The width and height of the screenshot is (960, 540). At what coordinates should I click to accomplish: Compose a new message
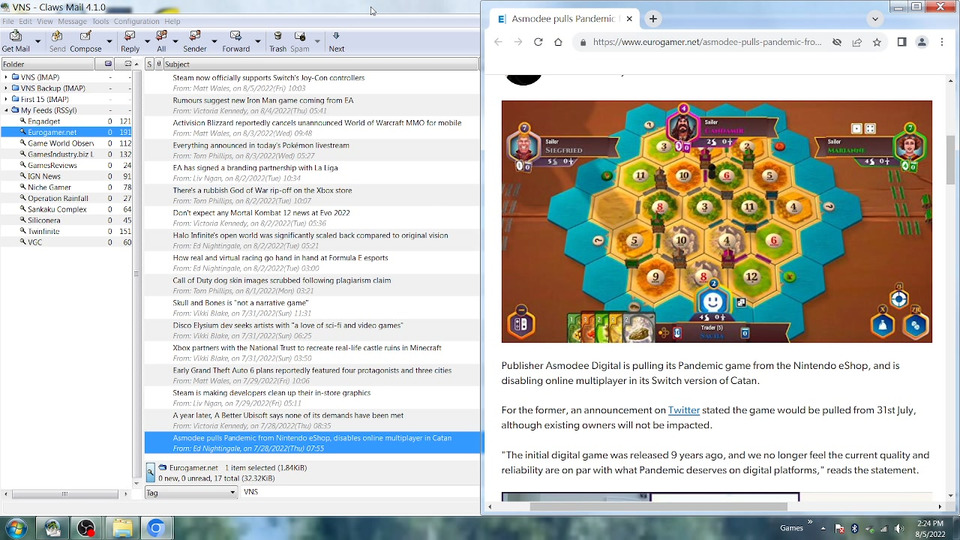[x=85, y=41]
